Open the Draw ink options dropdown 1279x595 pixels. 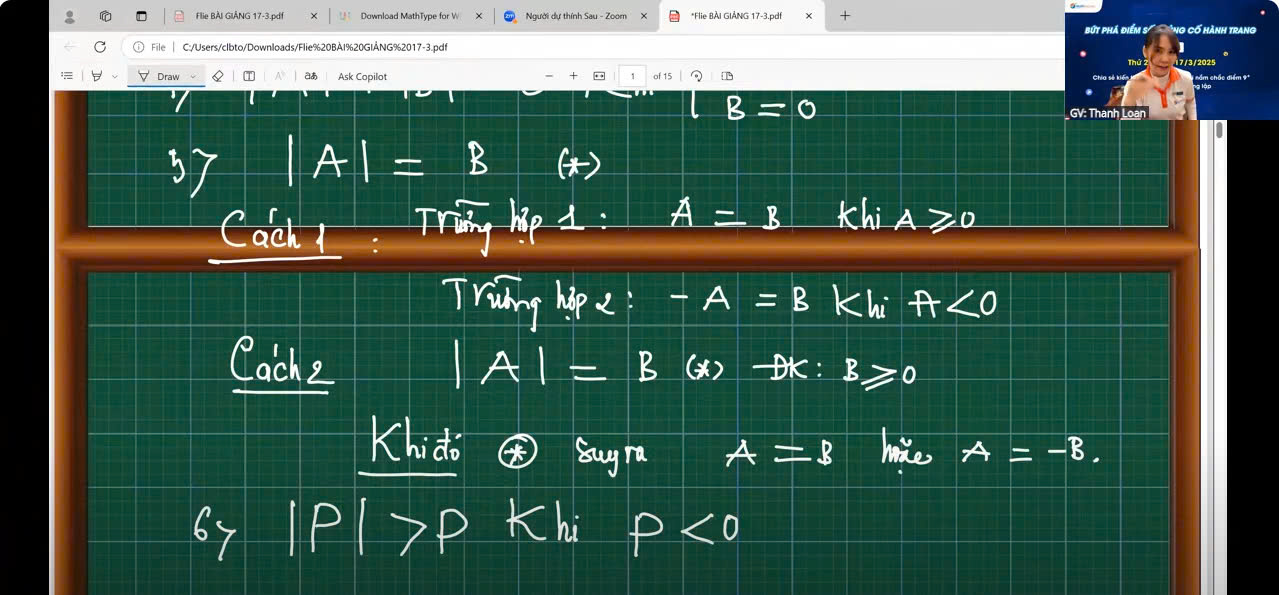coord(193,76)
